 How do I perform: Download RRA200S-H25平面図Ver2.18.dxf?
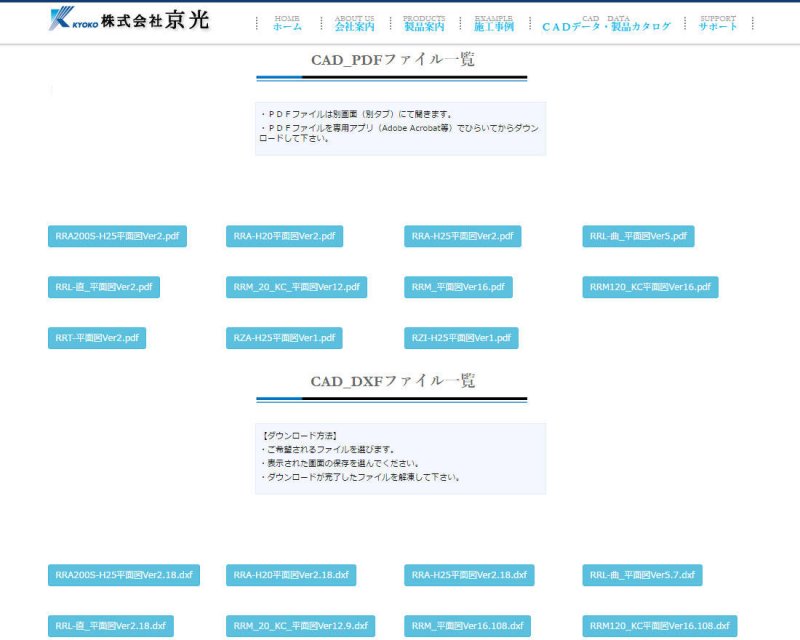click(x=124, y=575)
